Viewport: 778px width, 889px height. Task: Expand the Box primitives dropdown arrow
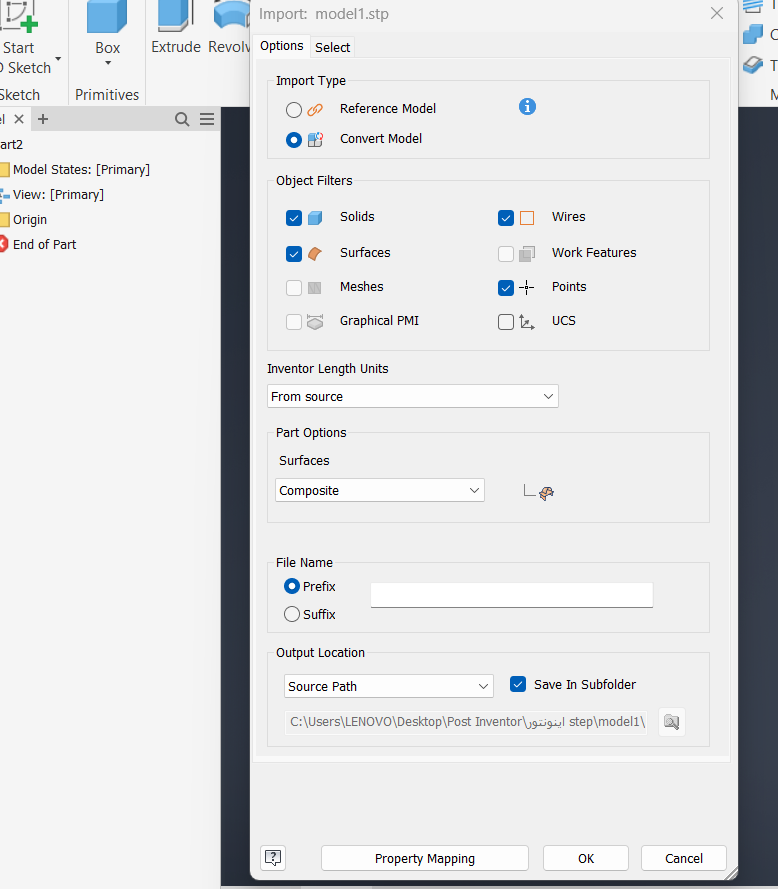(108, 63)
